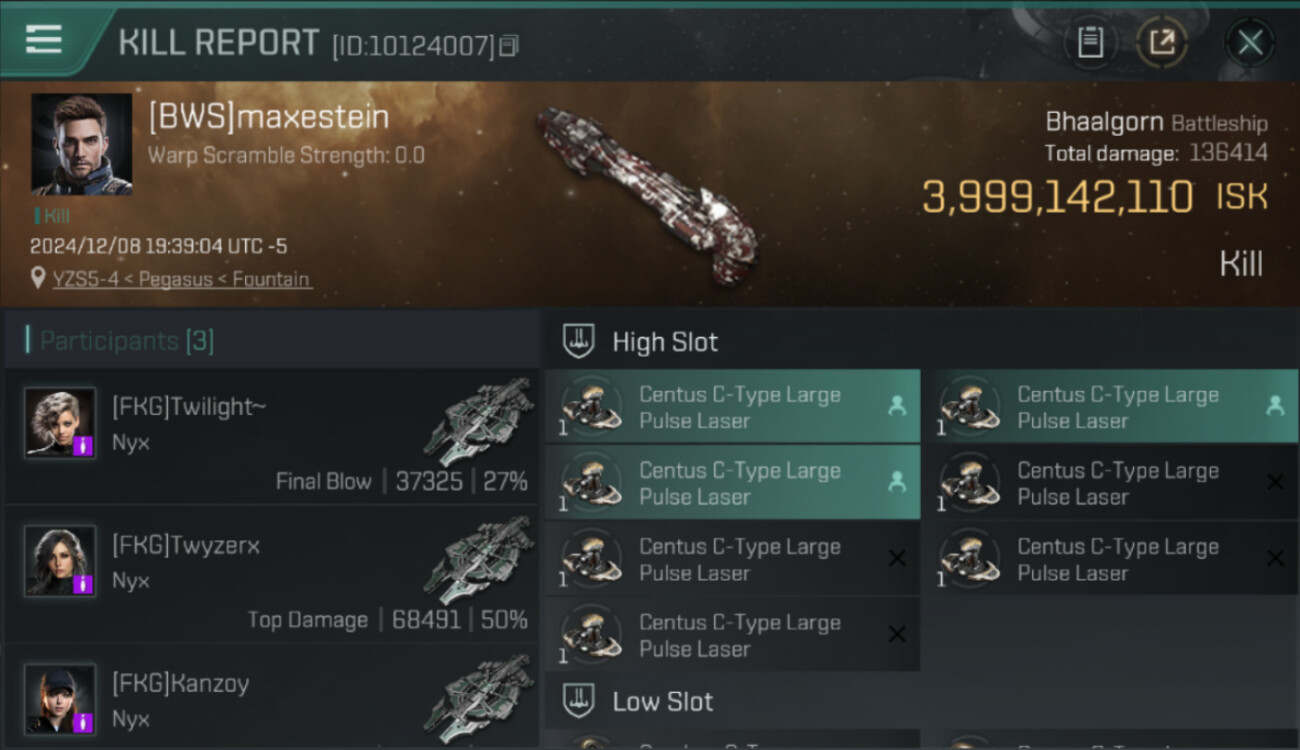This screenshot has height=750, width=1300.
Task: Click the X on the bottom-left Pulse Laser
Action: point(897,634)
